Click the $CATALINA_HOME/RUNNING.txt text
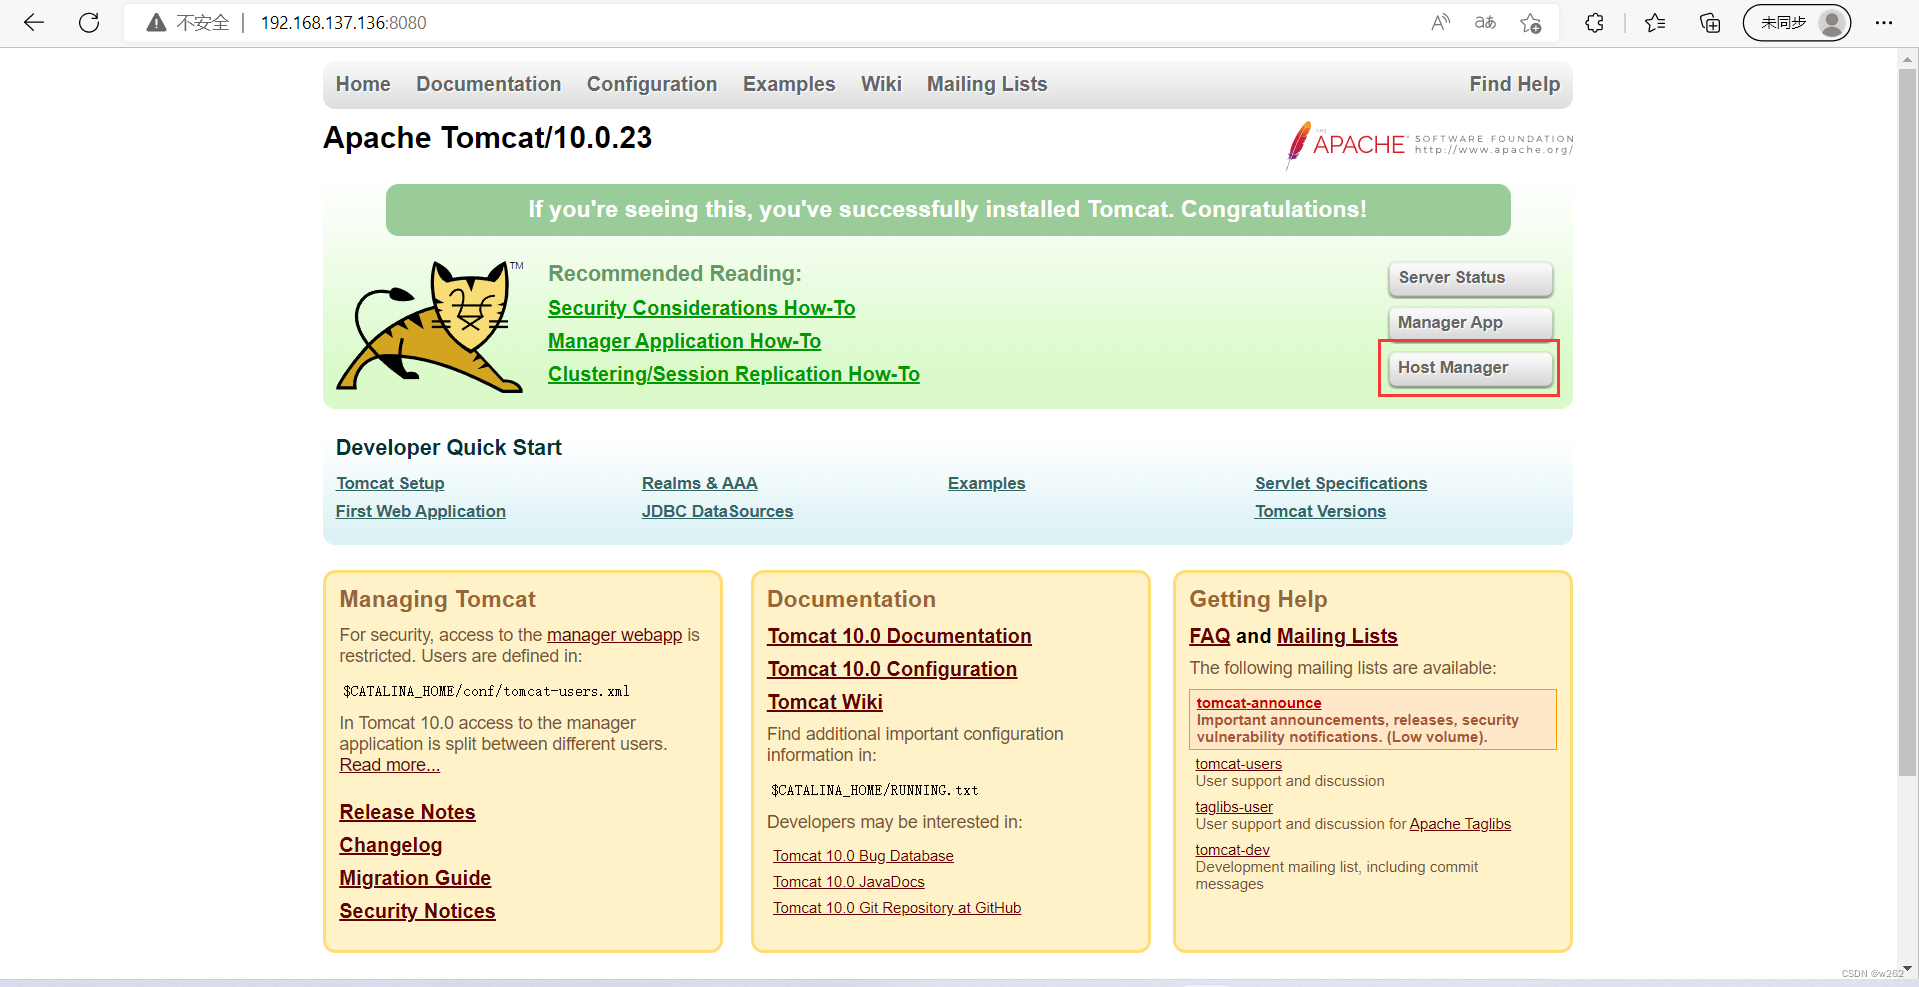The image size is (1919, 987). [x=874, y=790]
